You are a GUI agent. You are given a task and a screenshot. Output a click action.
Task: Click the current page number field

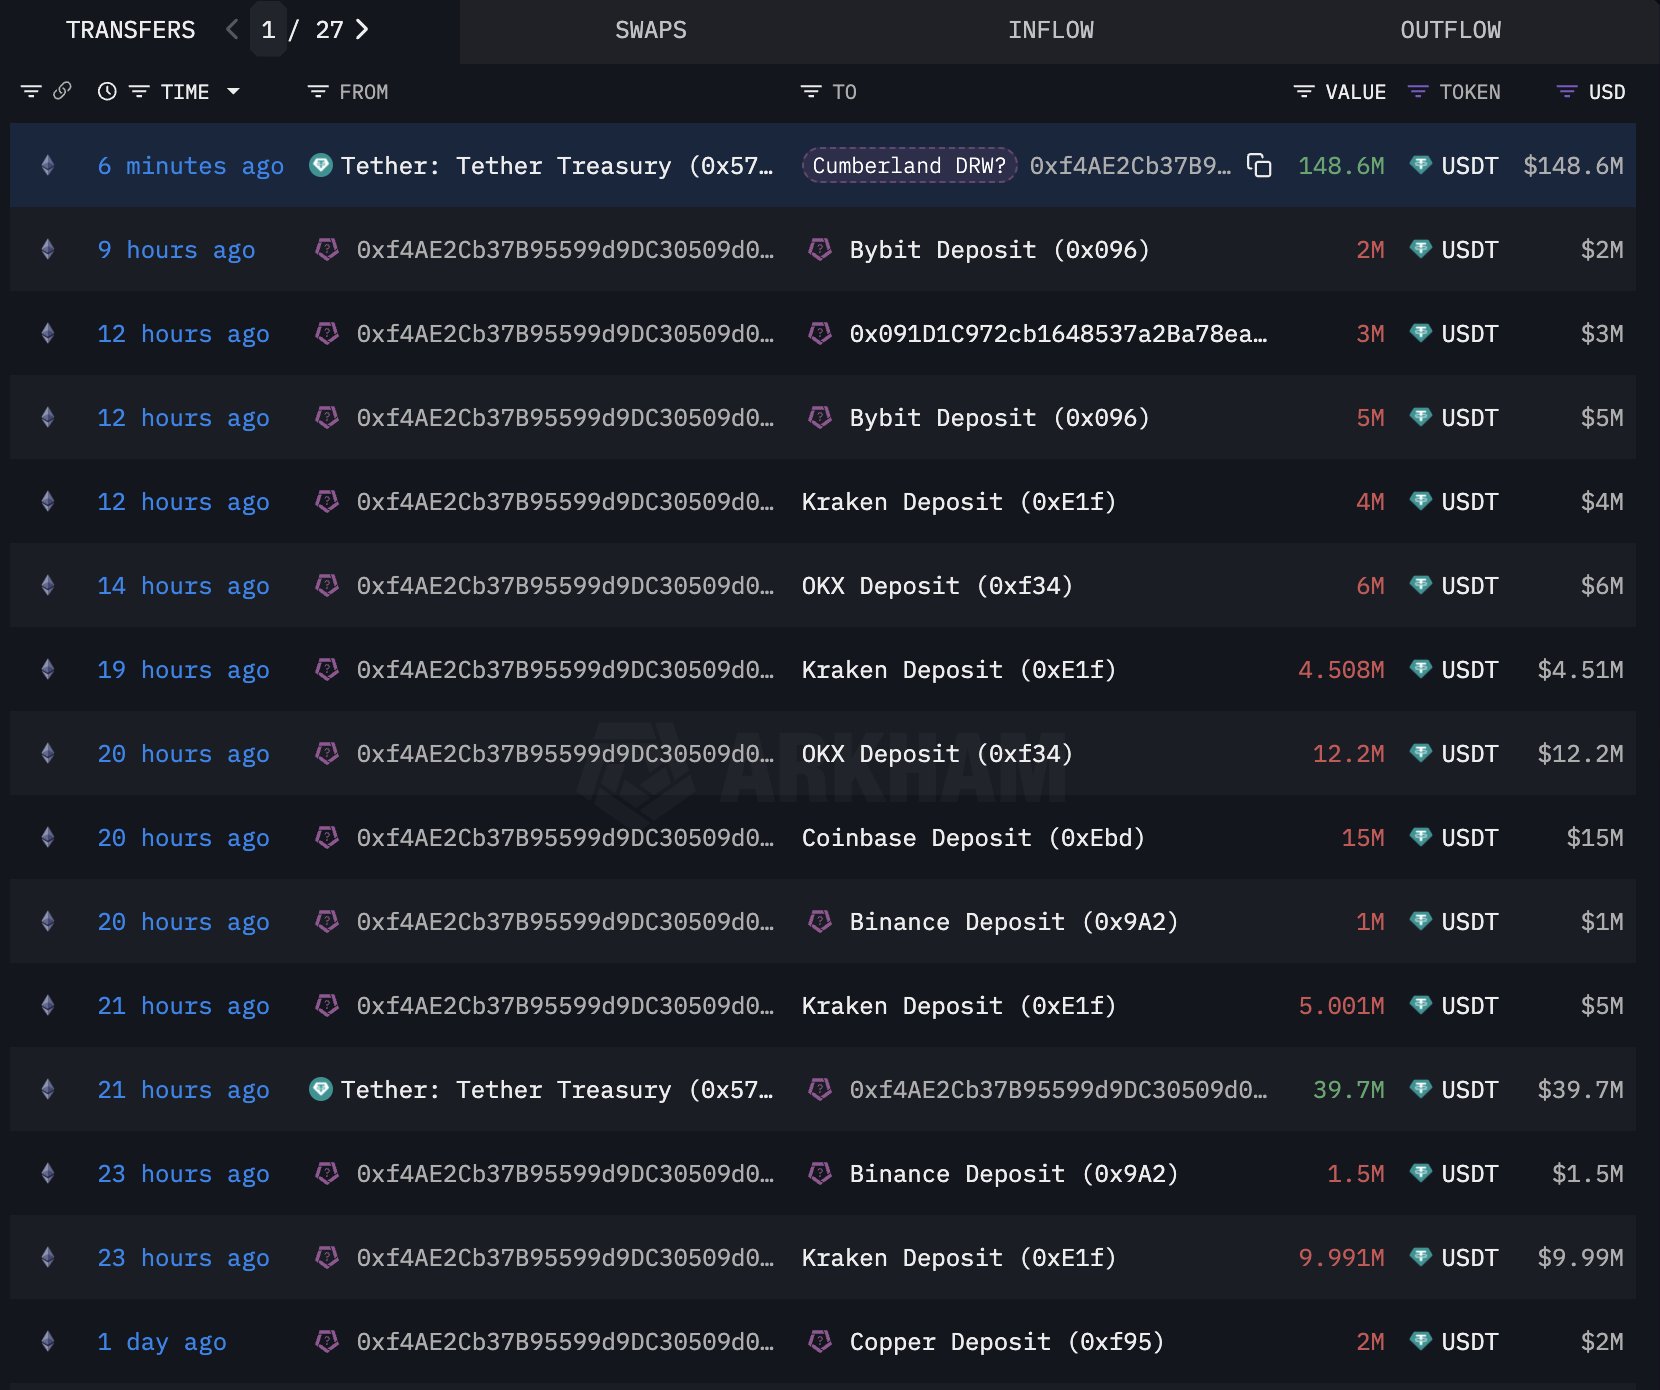[x=268, y=30]
